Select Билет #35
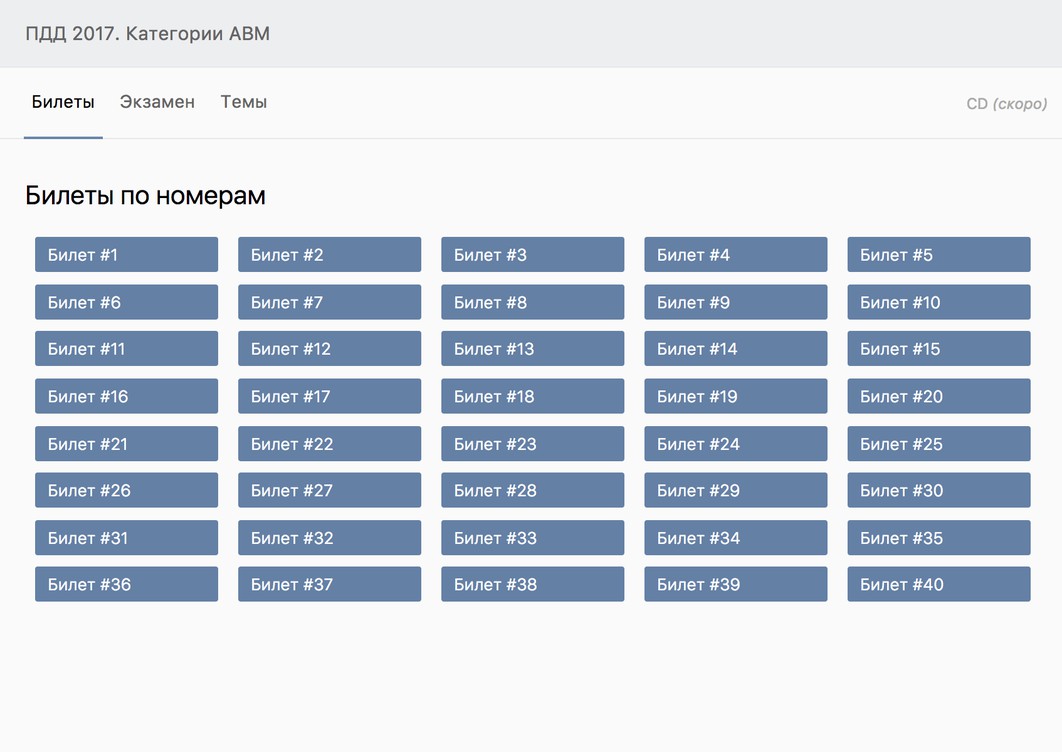Screen dimensions: 1062x752 point(938,538)
